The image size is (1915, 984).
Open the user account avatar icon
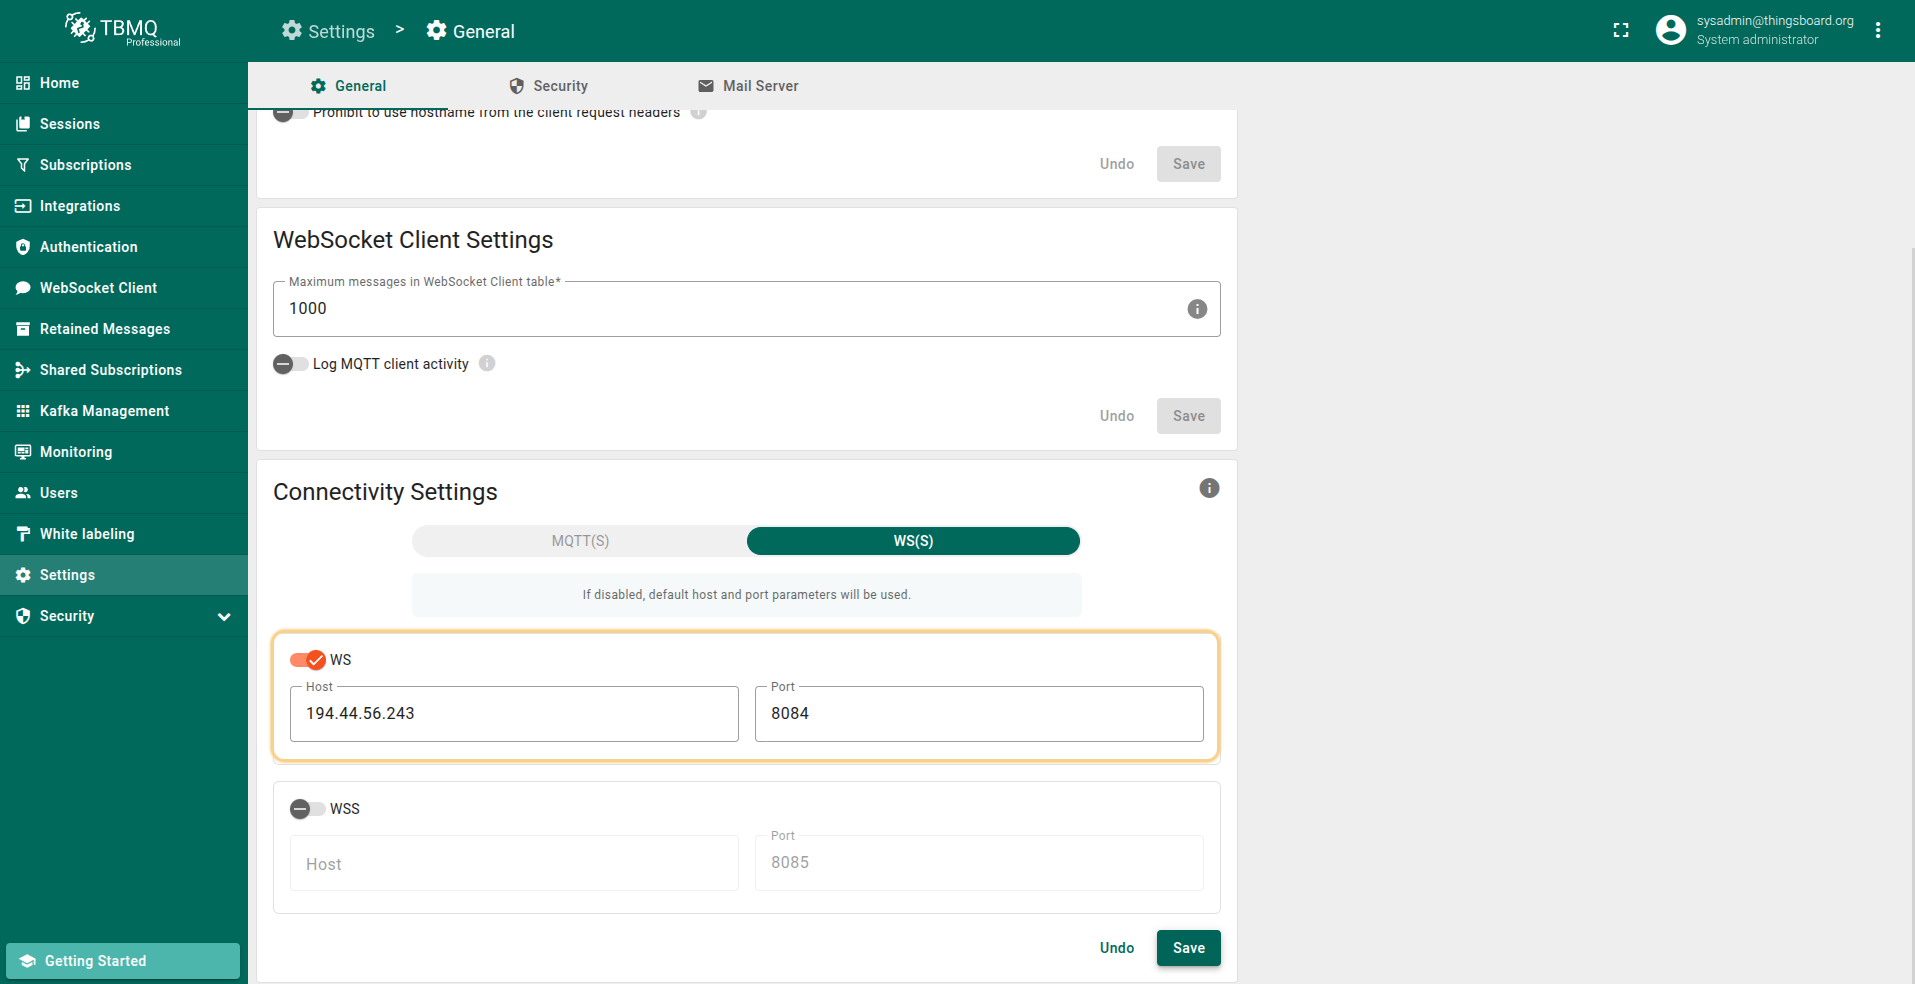(x=1670, y=30)
